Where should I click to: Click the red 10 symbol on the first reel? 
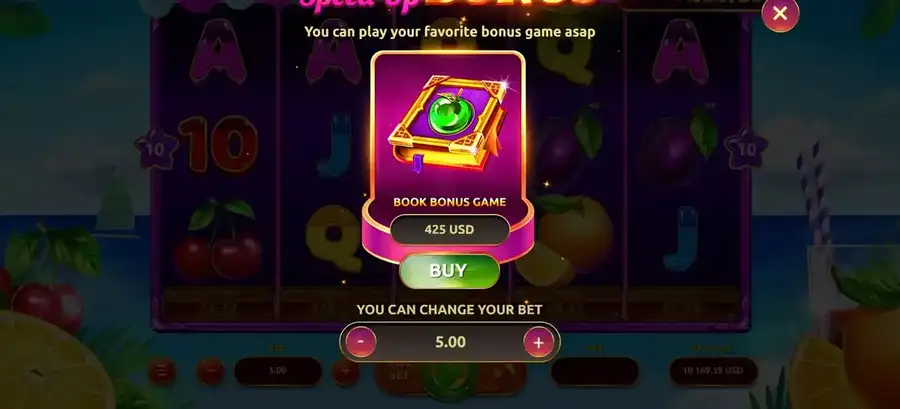click(218, 144)
